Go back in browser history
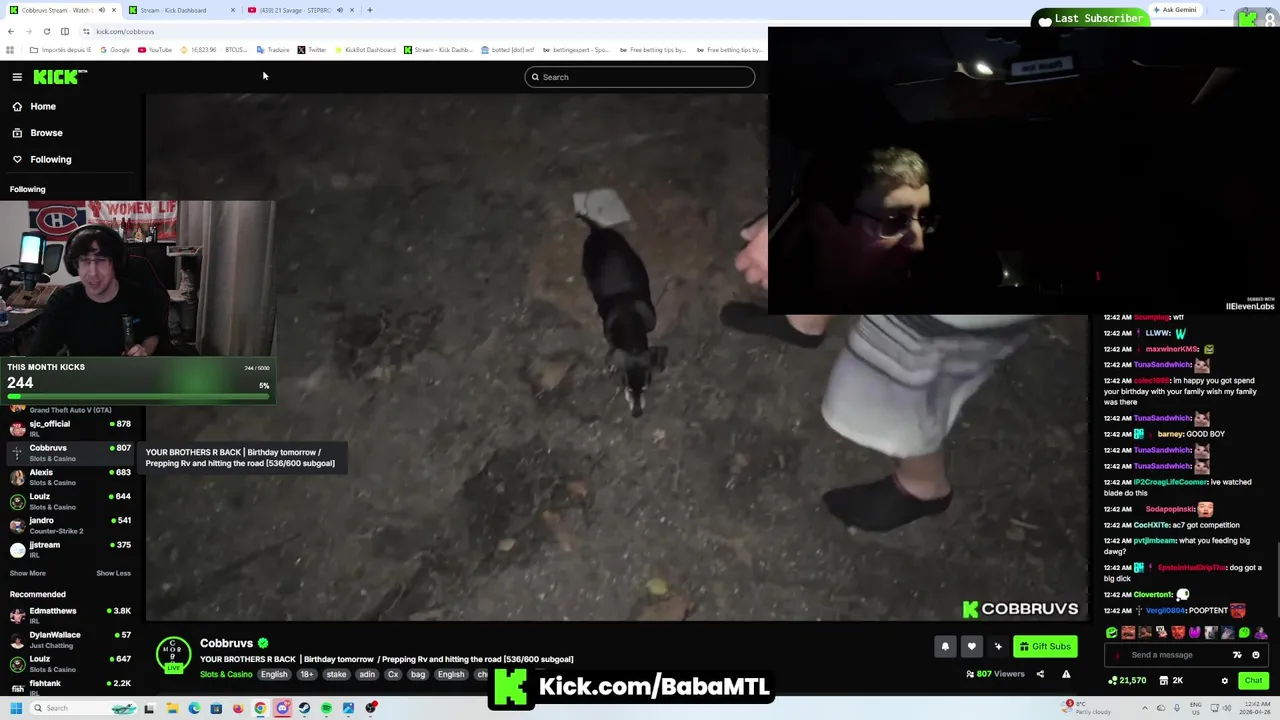This screenshot has width=1280, height=720. click(11, 32)
